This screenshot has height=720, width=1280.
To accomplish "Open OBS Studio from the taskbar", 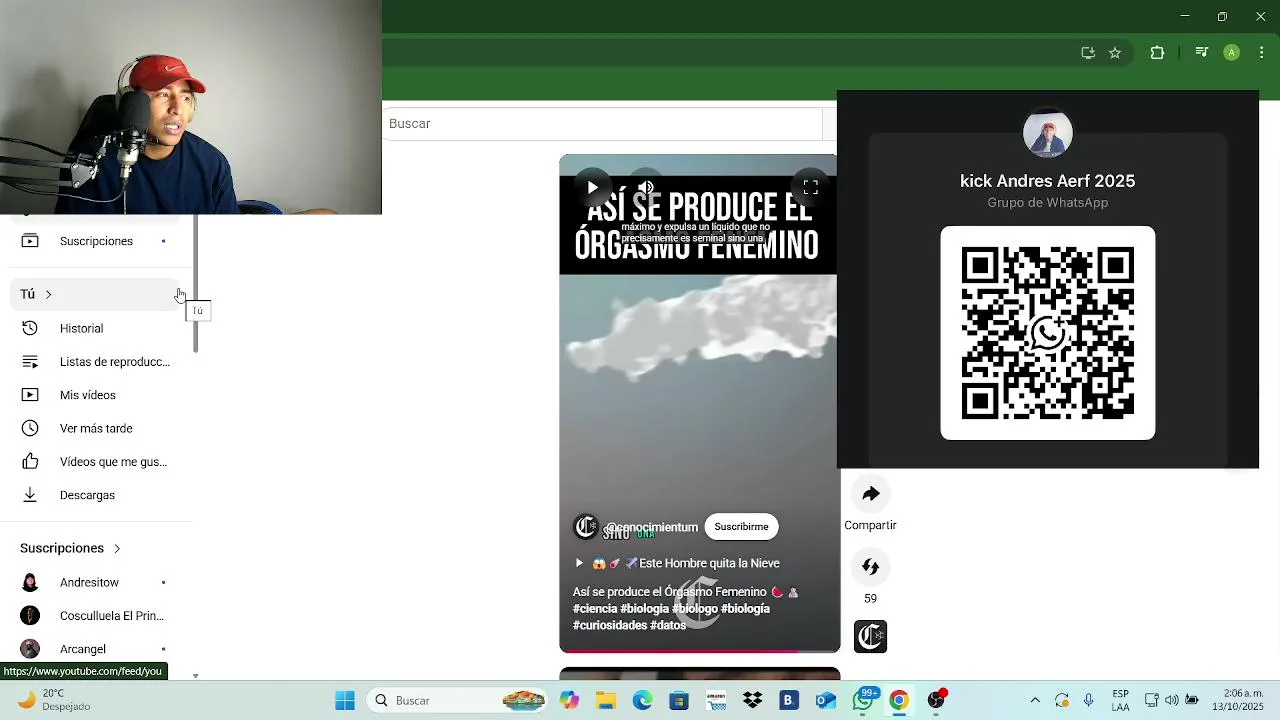I will (x=936, y=701).
